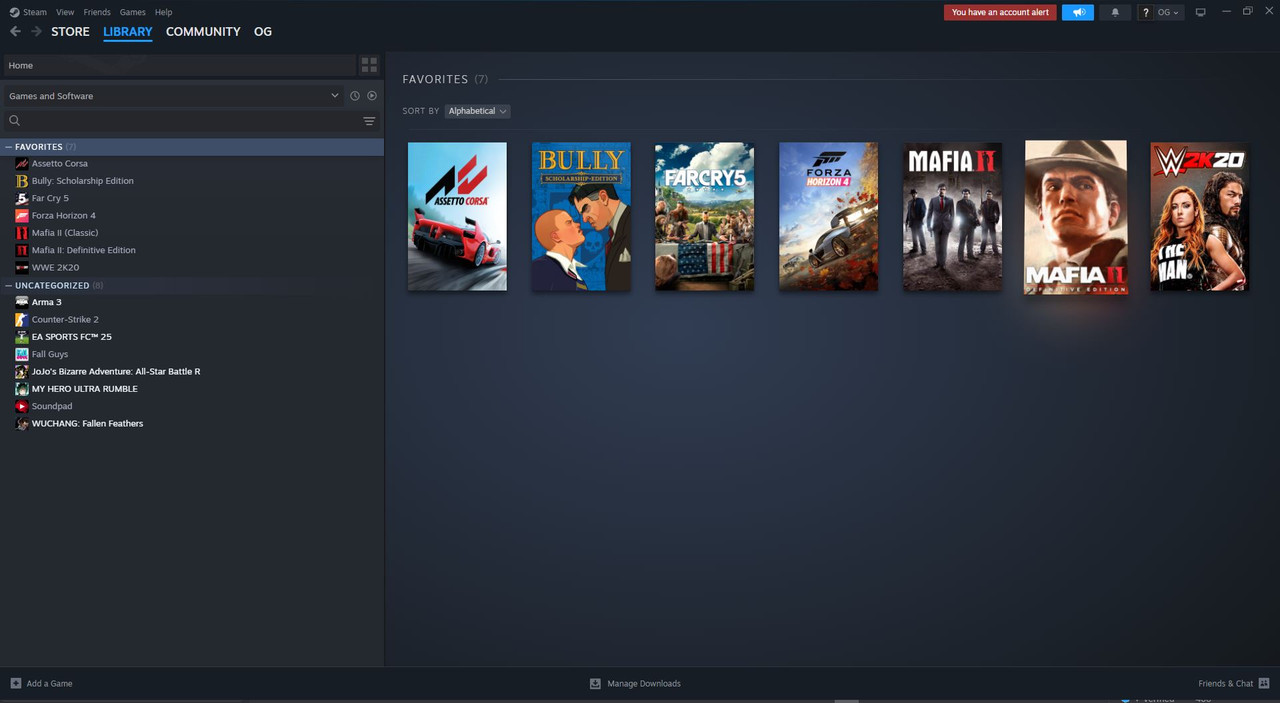Open the OG account dropdown
1280x703 pixels.
click(x=1169, y=12)
